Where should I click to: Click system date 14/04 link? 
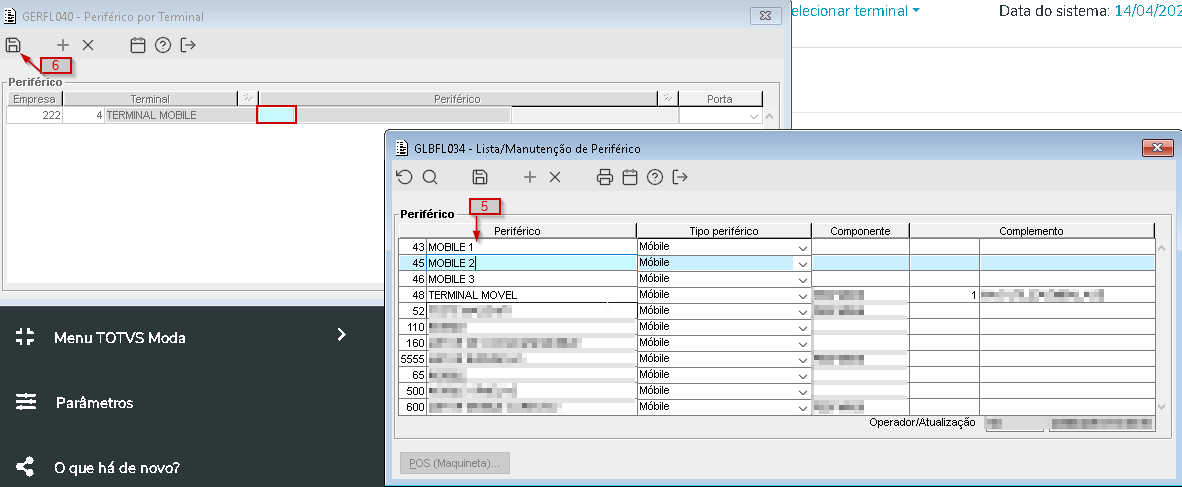point(1147,11)
